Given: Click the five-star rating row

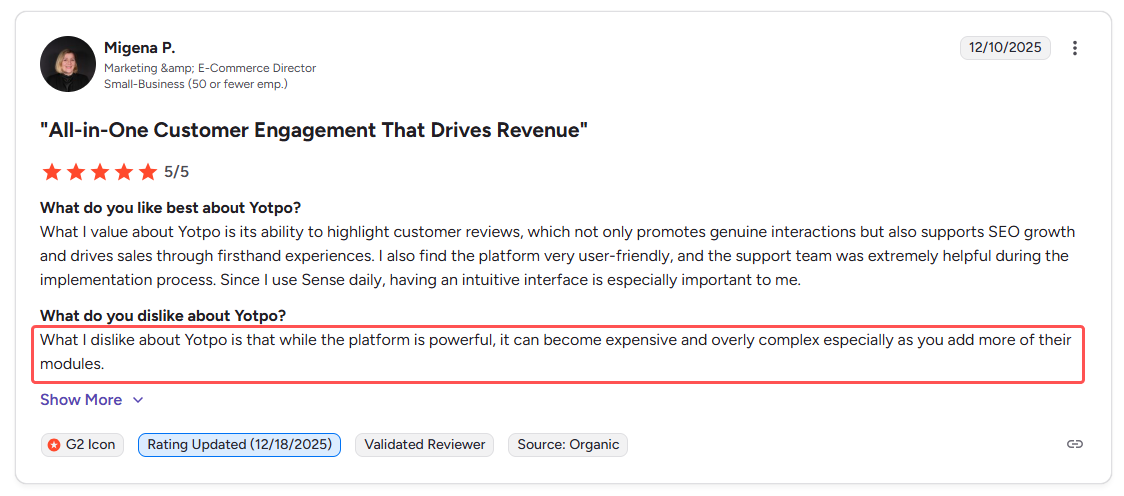Looking at the screenshot, I should click(x=99, y=172).
